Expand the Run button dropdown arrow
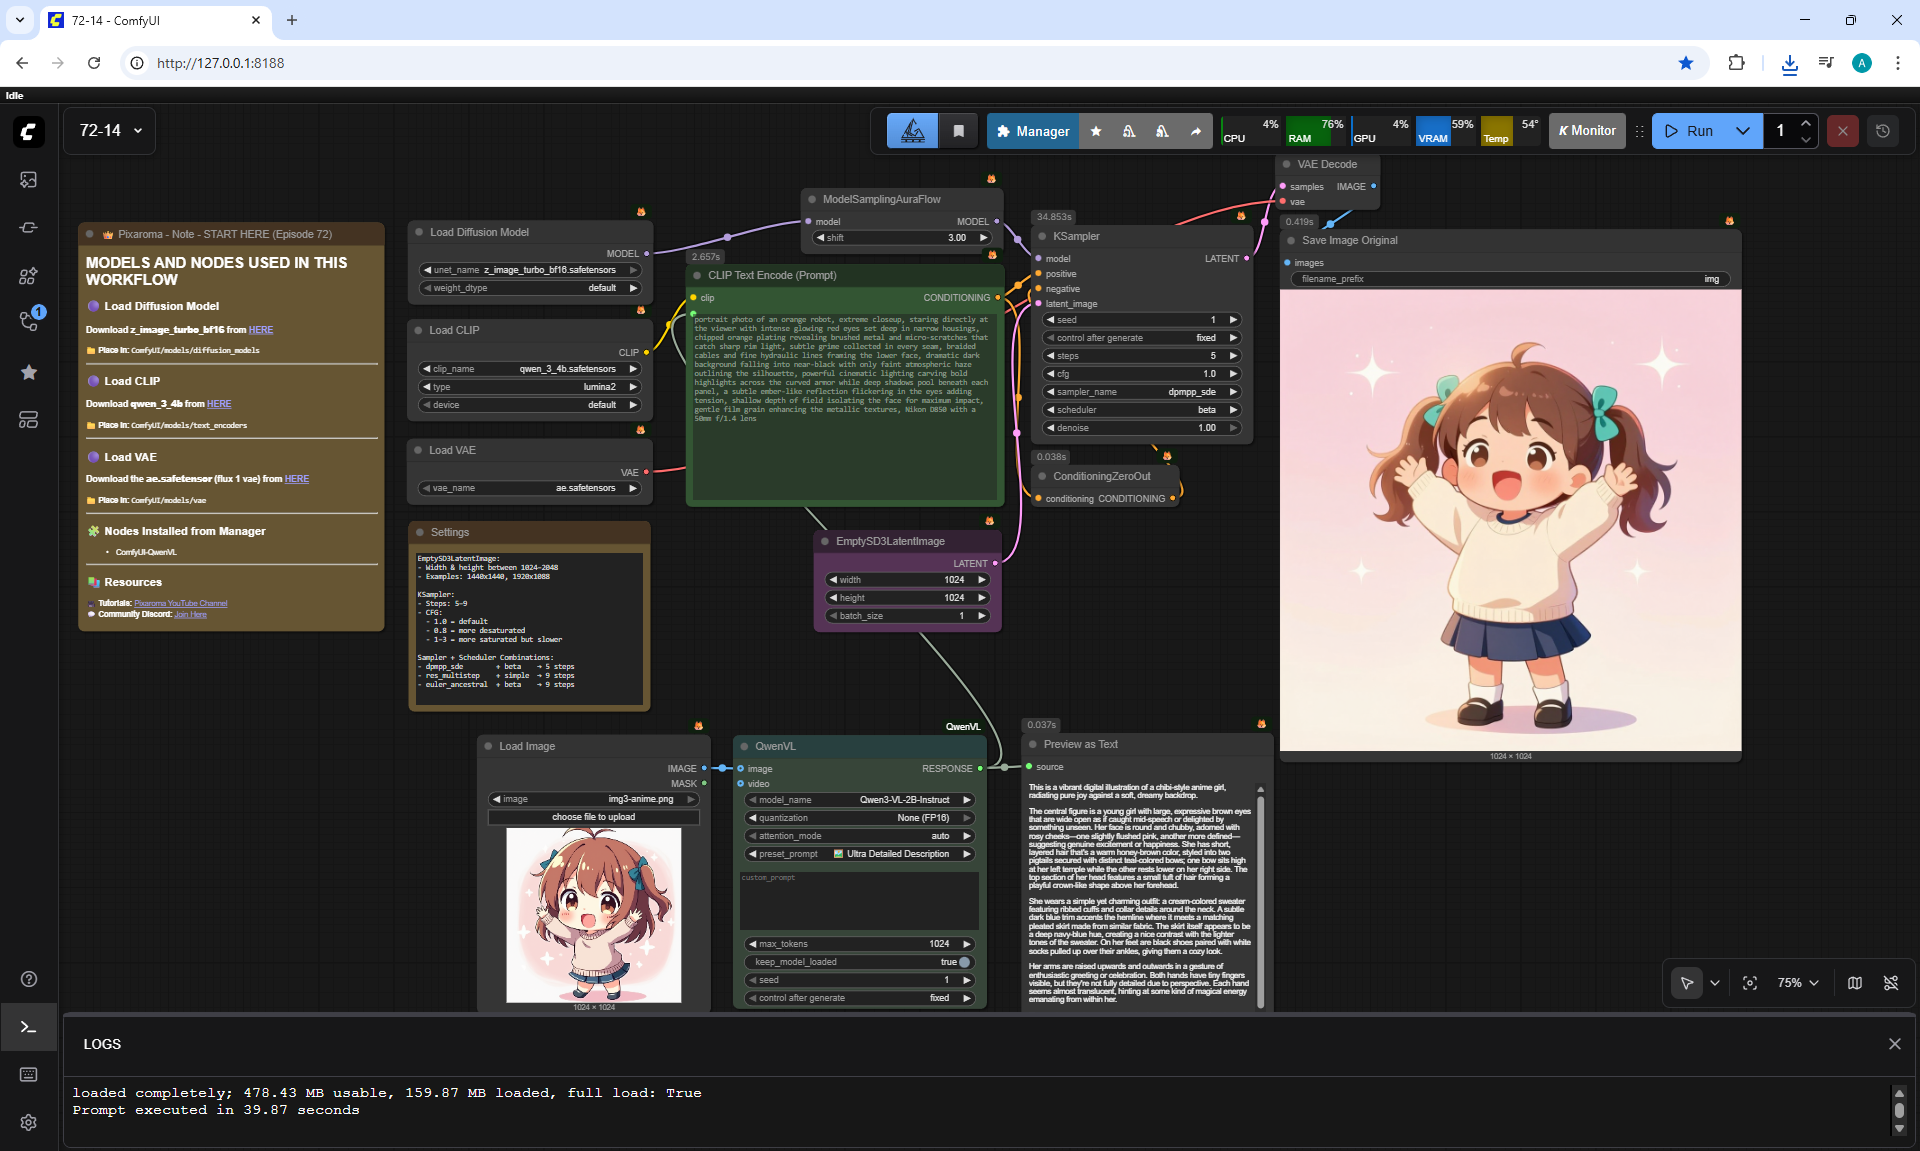Viewport: 1920px width, 1151px height. coord(1743,131)
